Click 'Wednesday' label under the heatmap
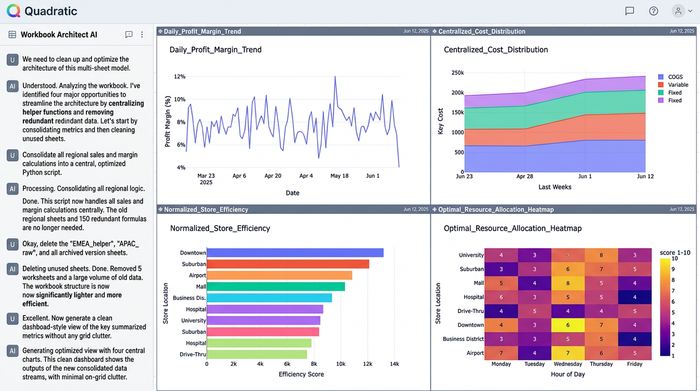 568,364
